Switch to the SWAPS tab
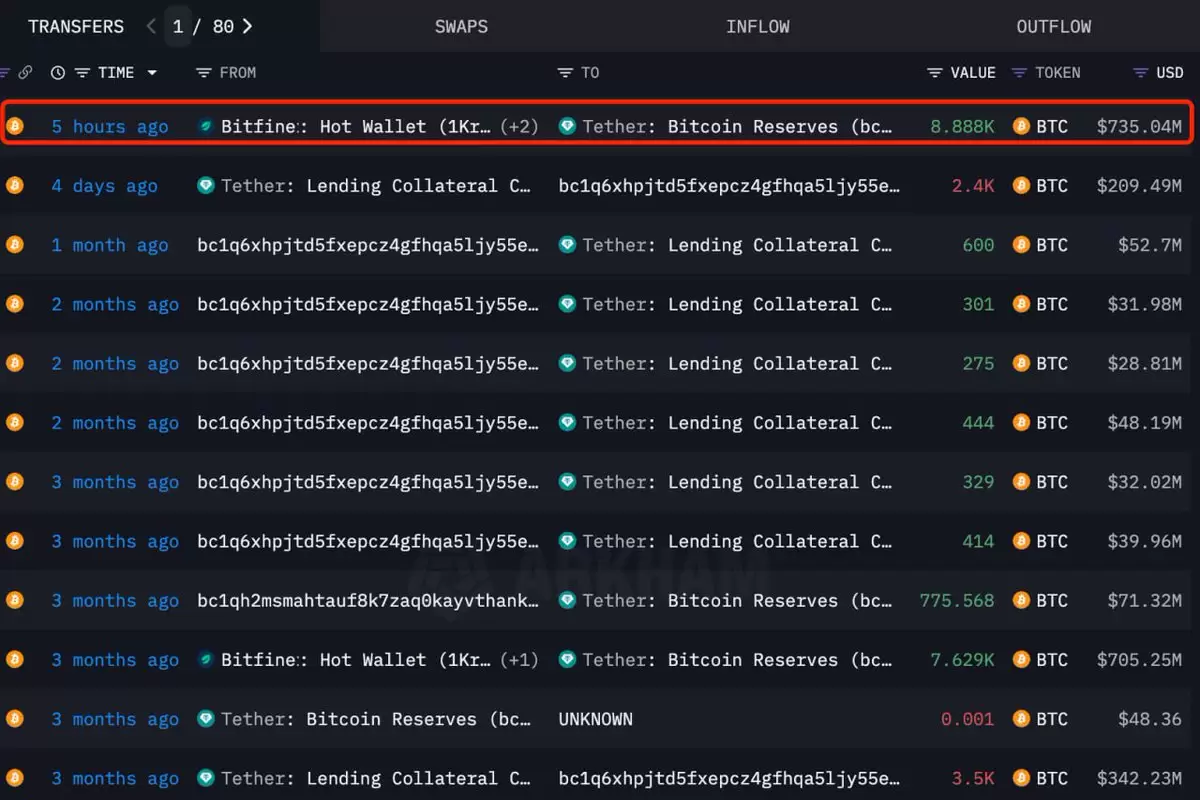Viewport: 1200px width, 800px height. pyautogui.click(x=461, y=27)
